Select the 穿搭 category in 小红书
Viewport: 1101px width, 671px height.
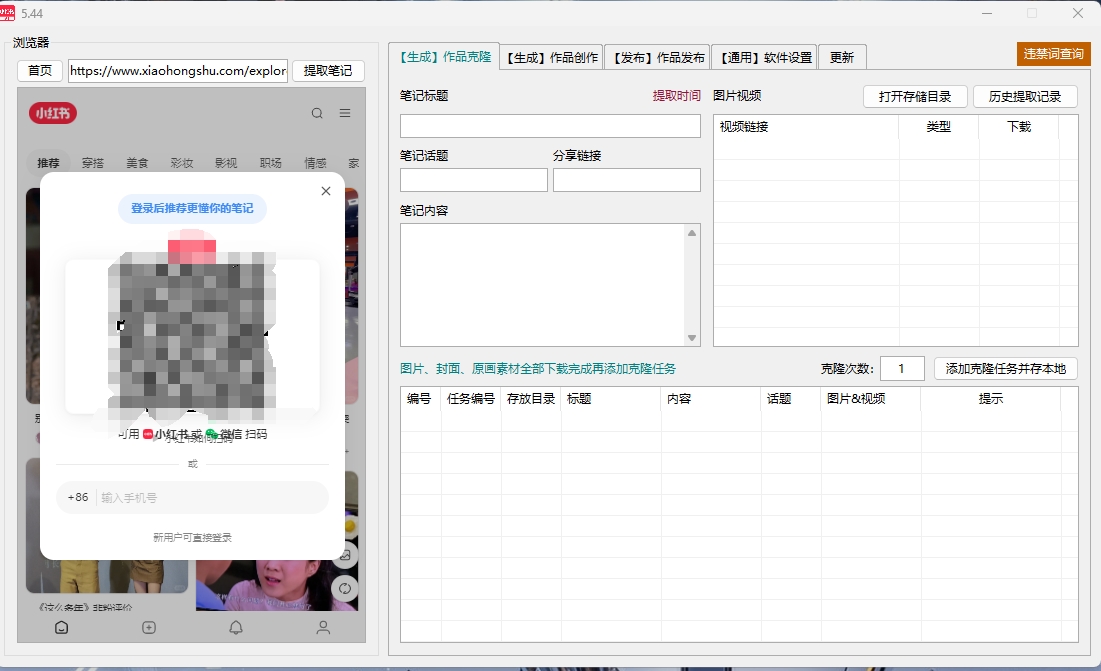tap(93, 163)
